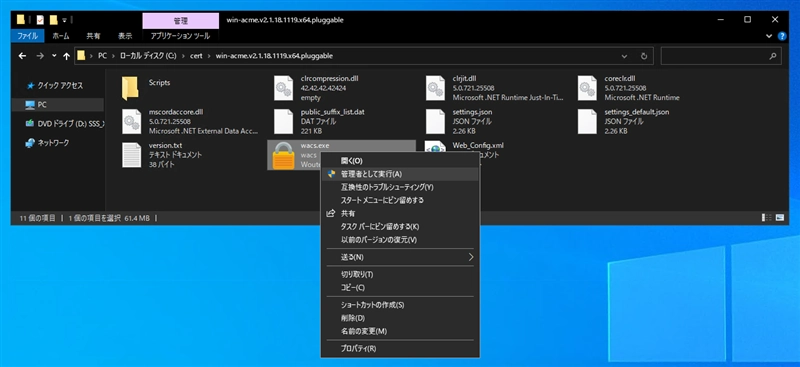The width and height of the screenshot is (800, 367).
Task: Open the 共有 ribbon tab
Action: [93, 36]
